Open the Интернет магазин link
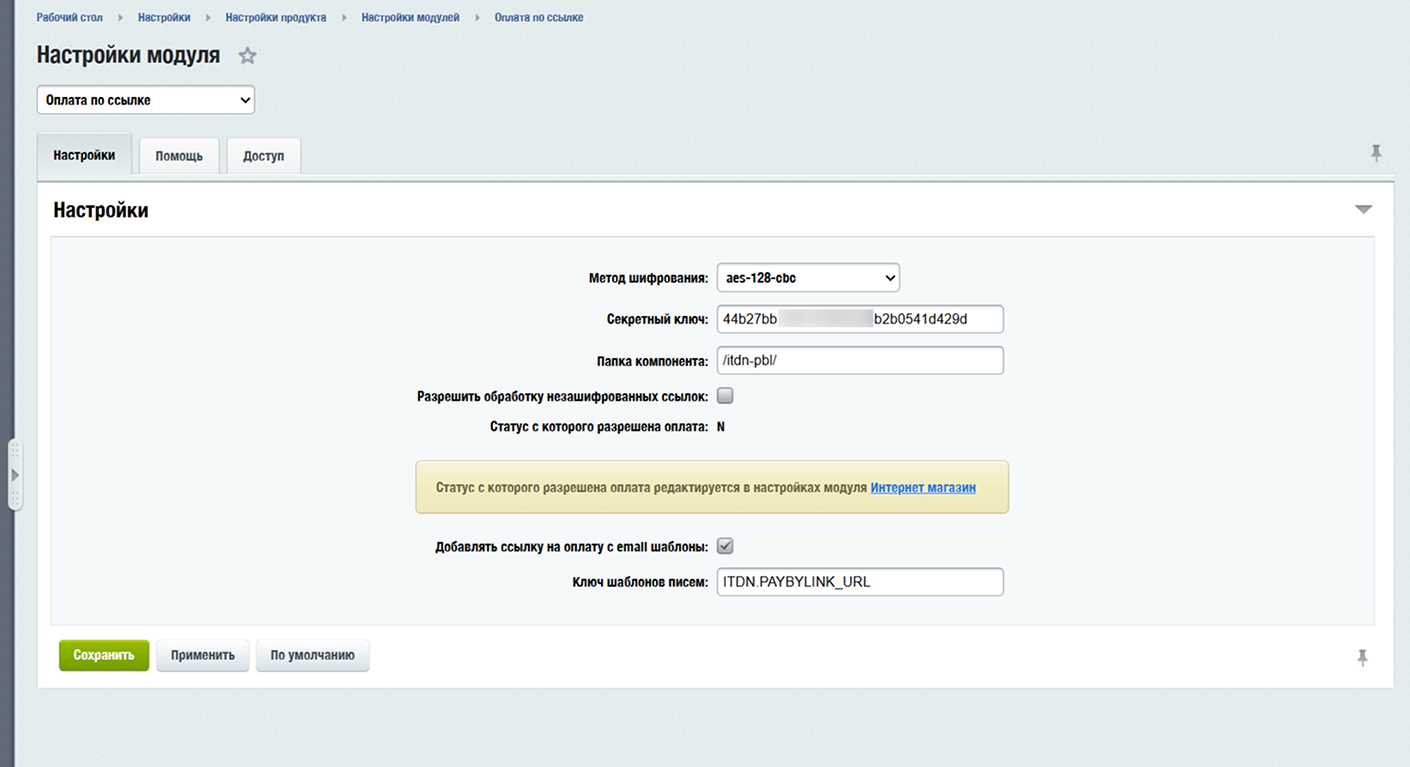This screenshot has height=767, width=1410. (x=922, y=487)
